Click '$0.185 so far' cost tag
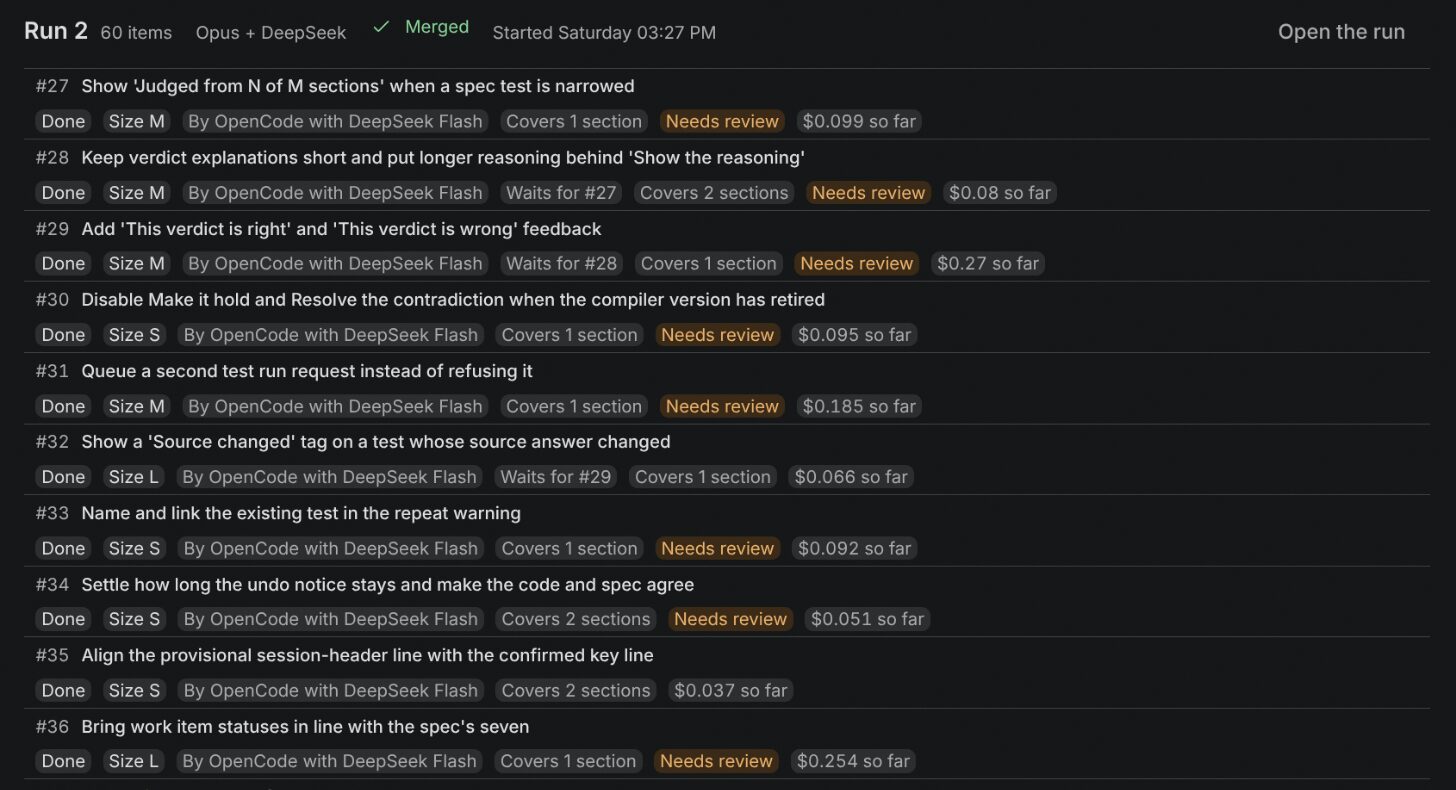The image size is (1456, 790). [859, 406]
